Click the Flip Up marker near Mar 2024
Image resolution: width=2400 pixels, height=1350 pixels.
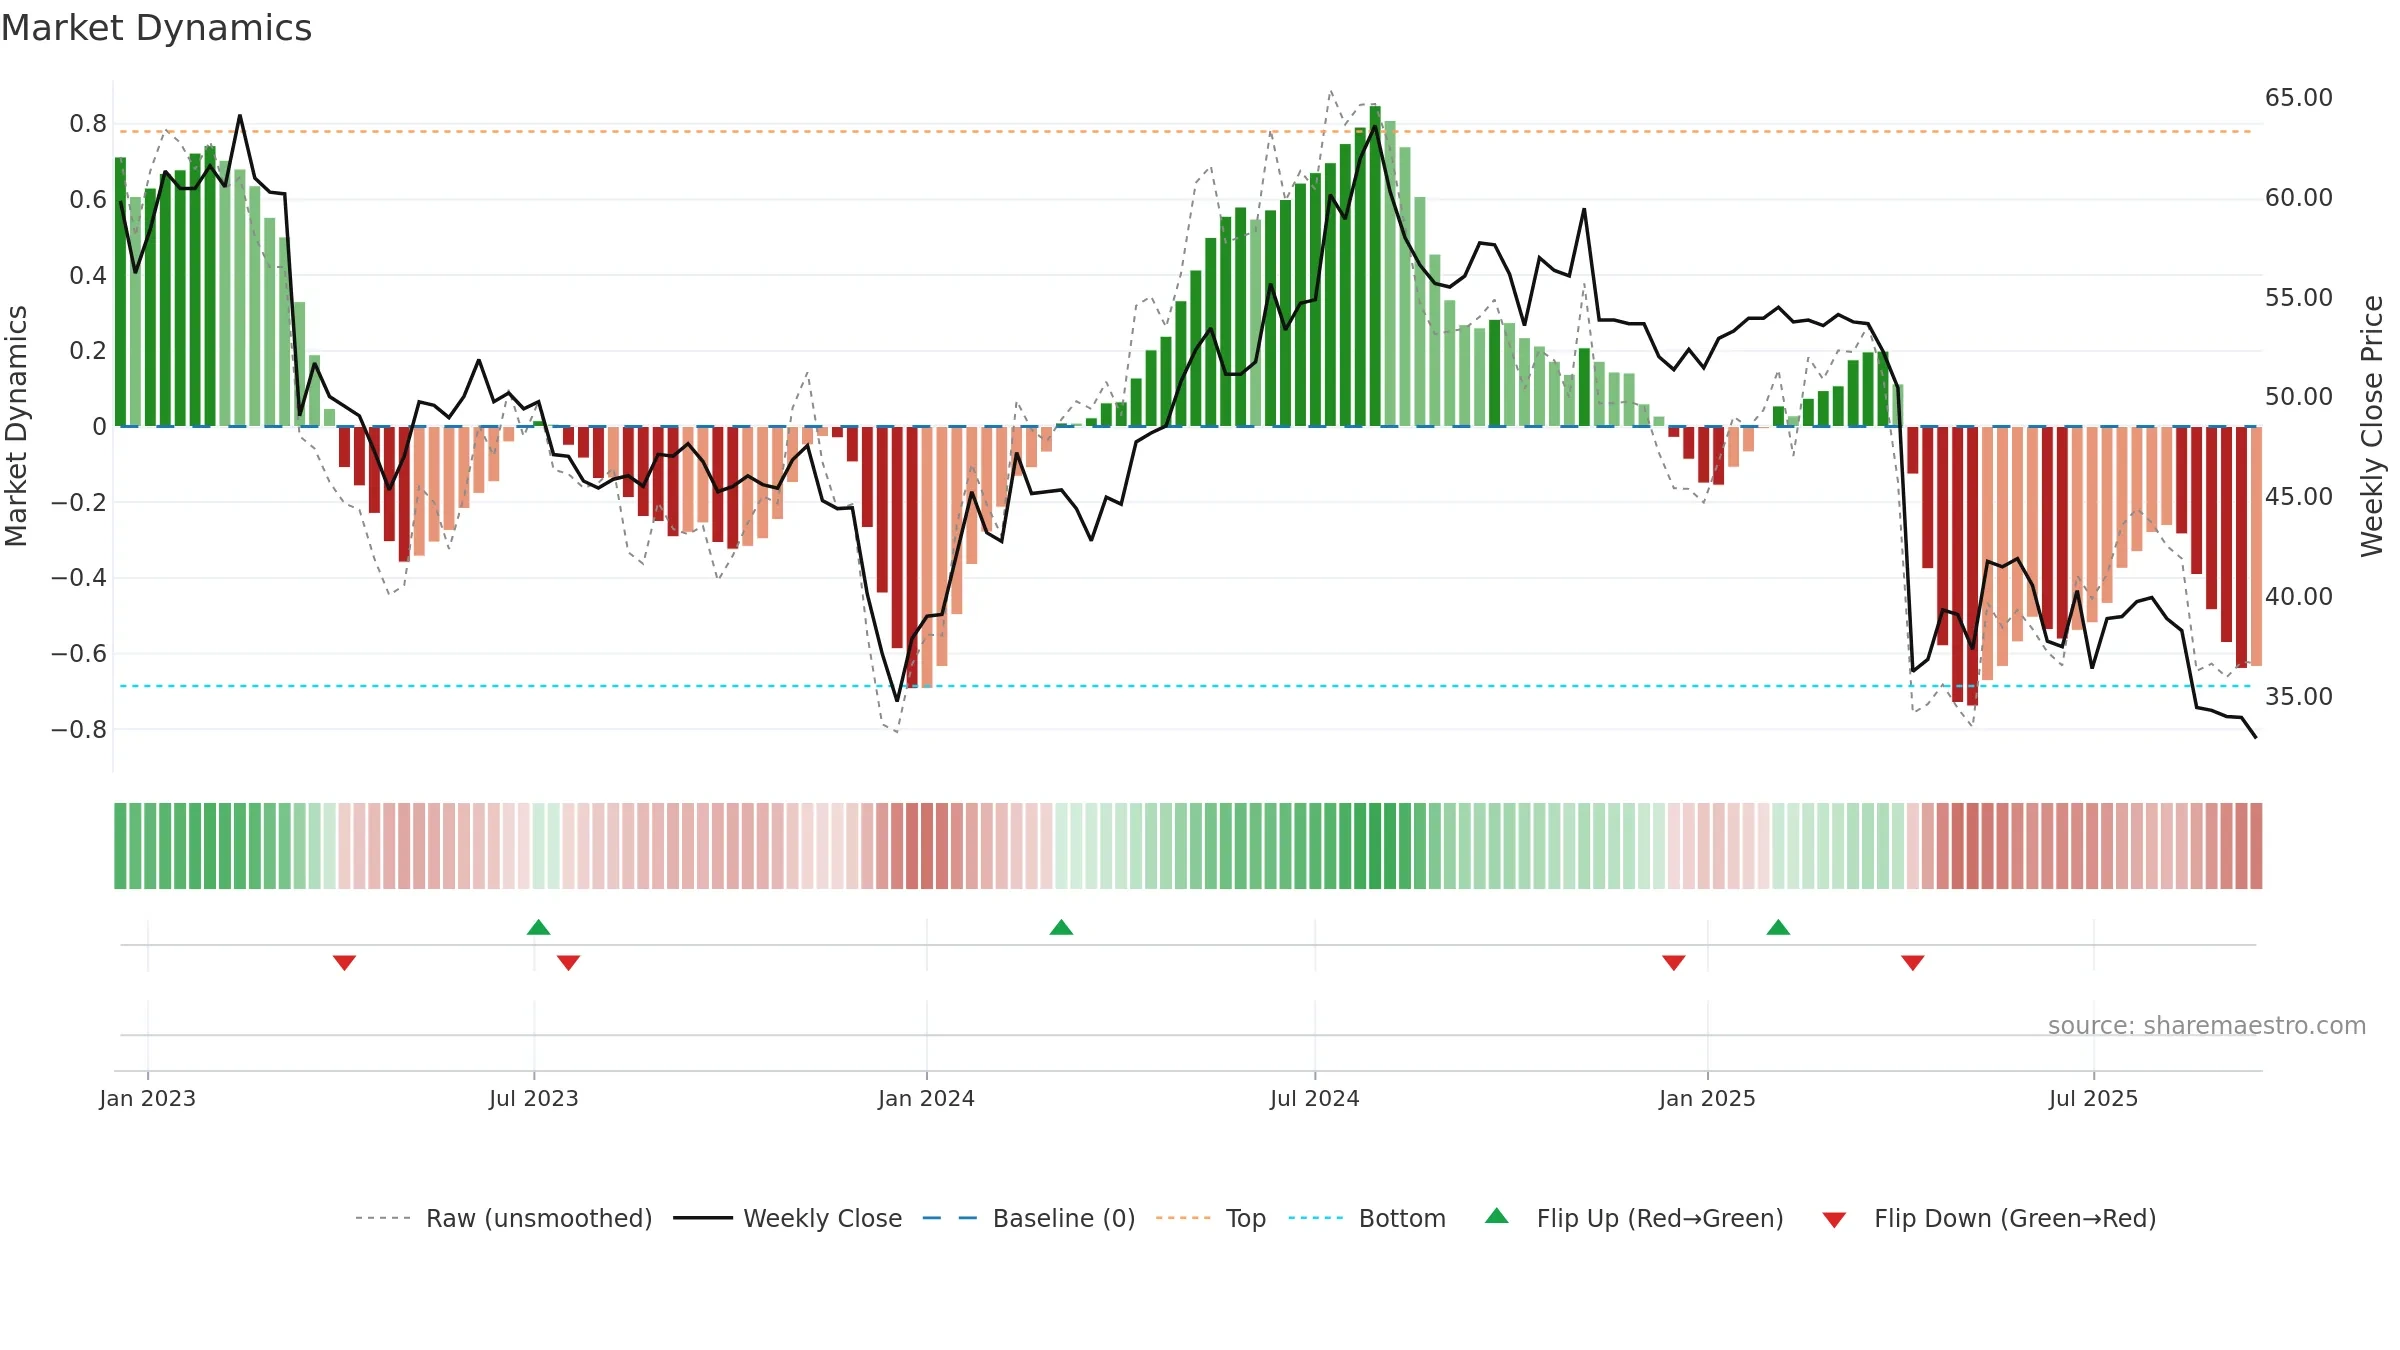tap(1061, 927)
